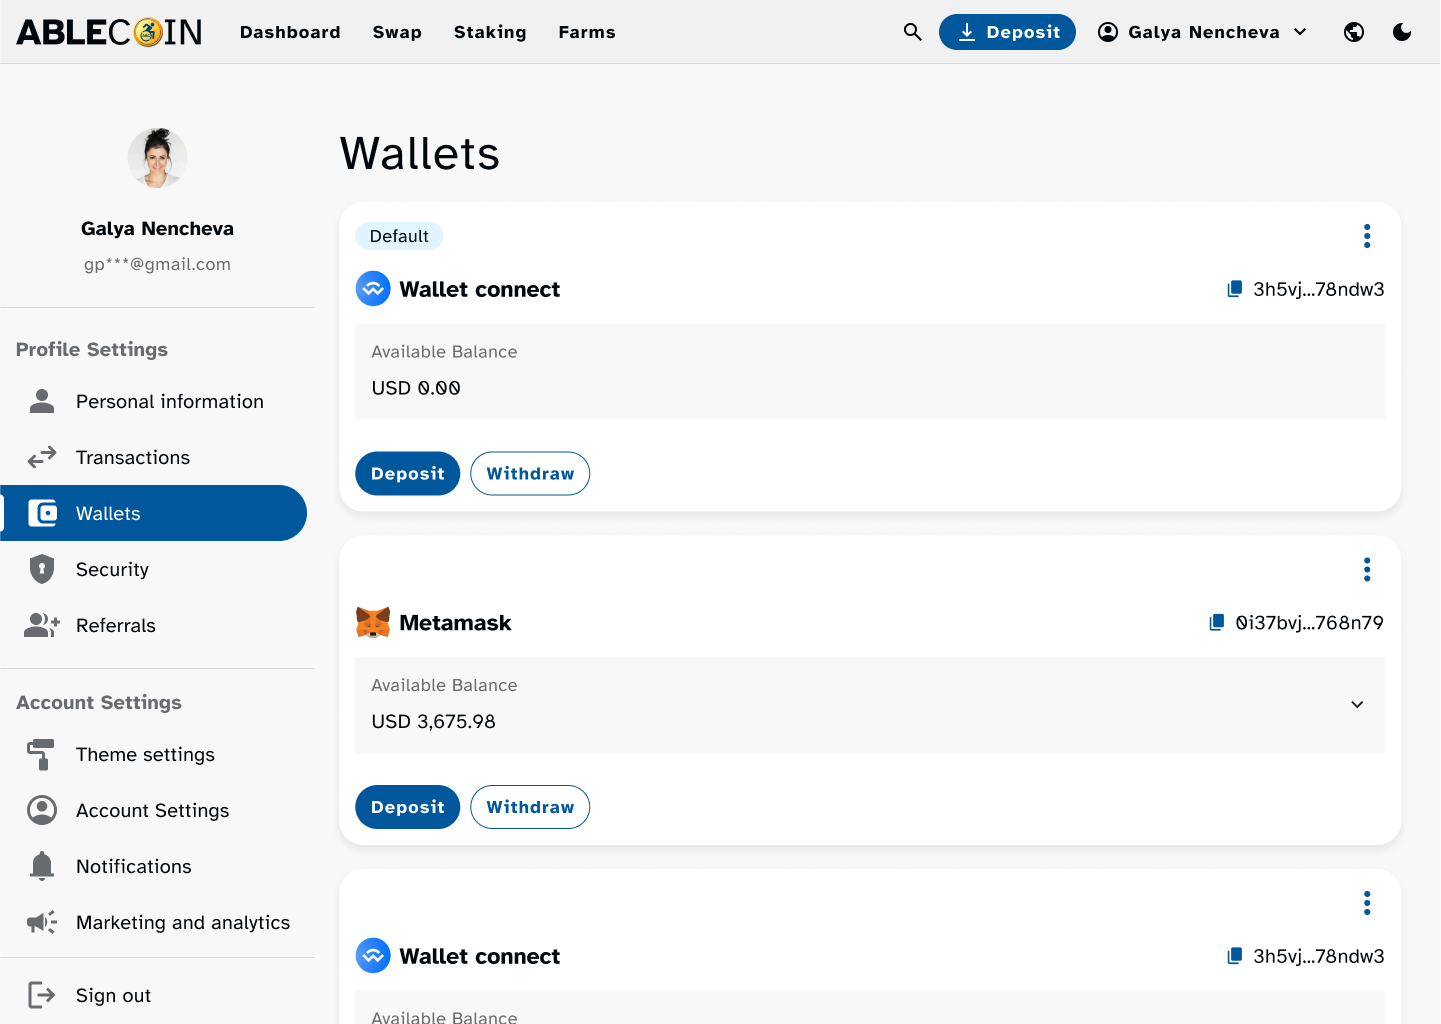Viewport: 1441px width, 1024px height.
Task: Withdraw from the Metamask wallet
Action: point(530,807)
